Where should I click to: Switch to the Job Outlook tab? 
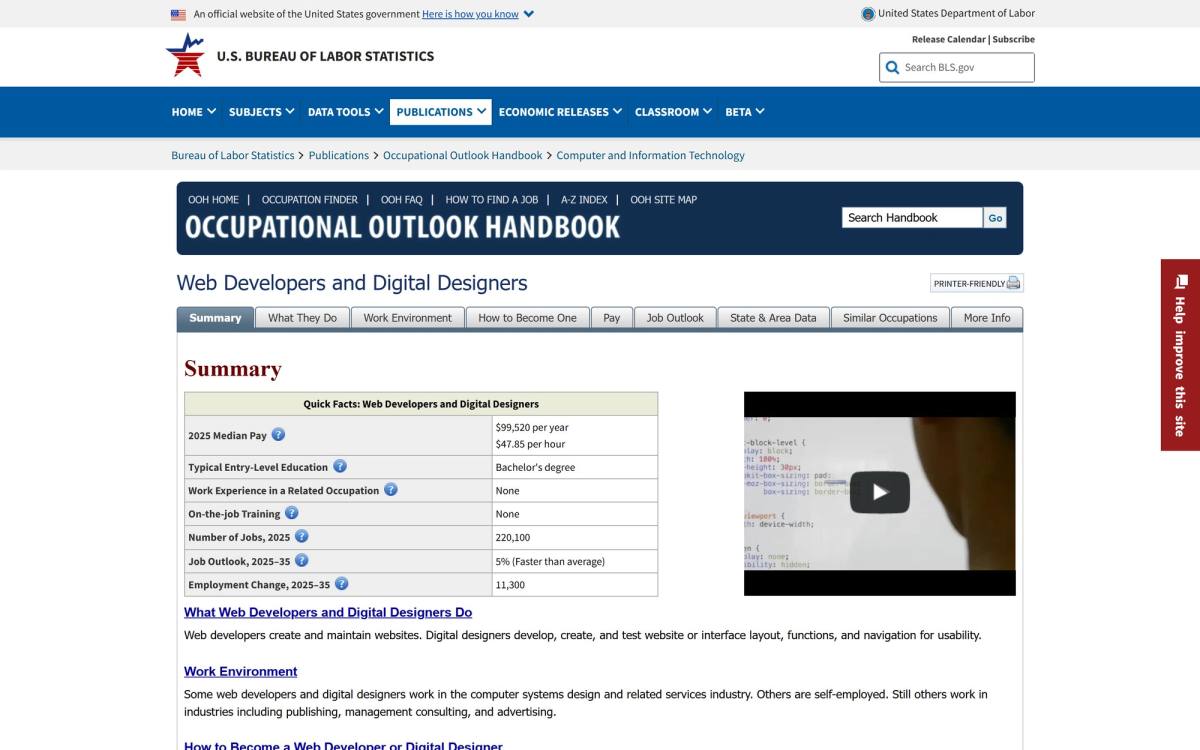[675, 318]
